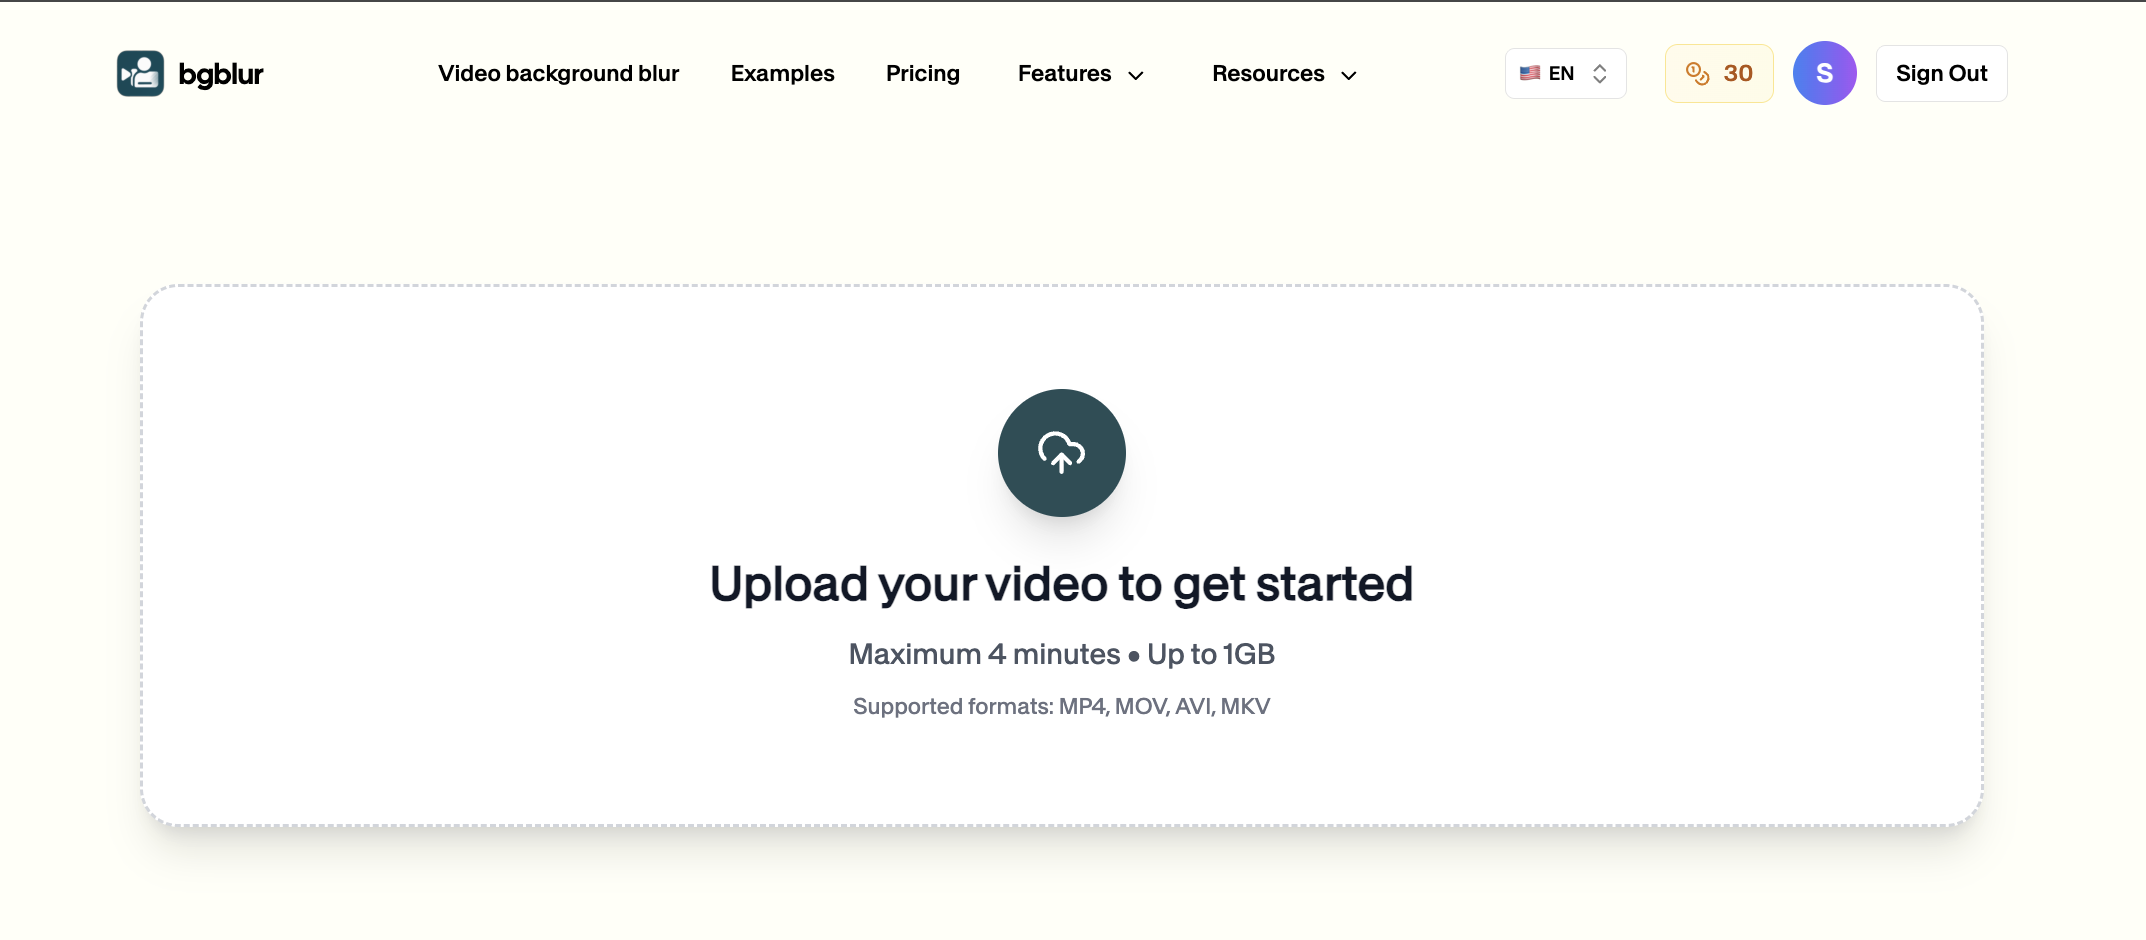Open the Video background blur page
Image resolution: width=2146 pixels, height=940 pixels.
[x=558, y=73]
